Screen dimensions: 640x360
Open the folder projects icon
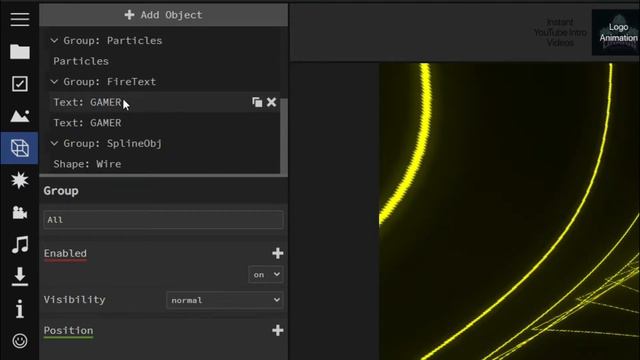[x=20, y=51]
